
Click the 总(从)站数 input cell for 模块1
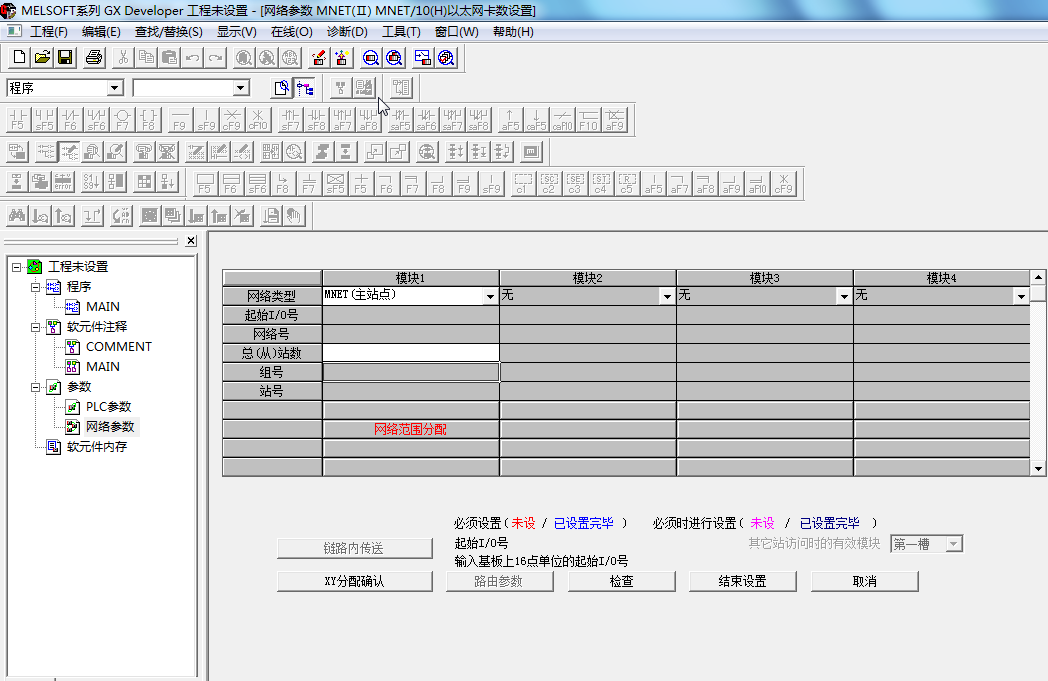(x=410, y=353)
